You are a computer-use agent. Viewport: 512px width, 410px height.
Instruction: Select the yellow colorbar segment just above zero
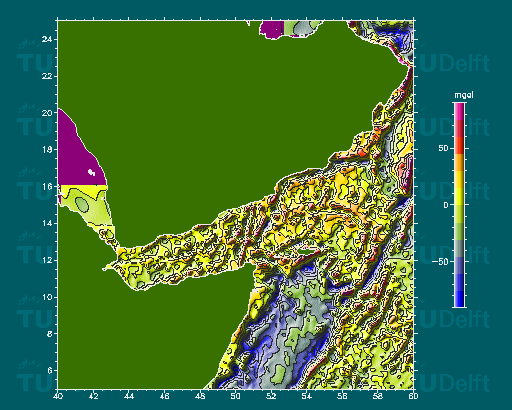click(459, 196)
